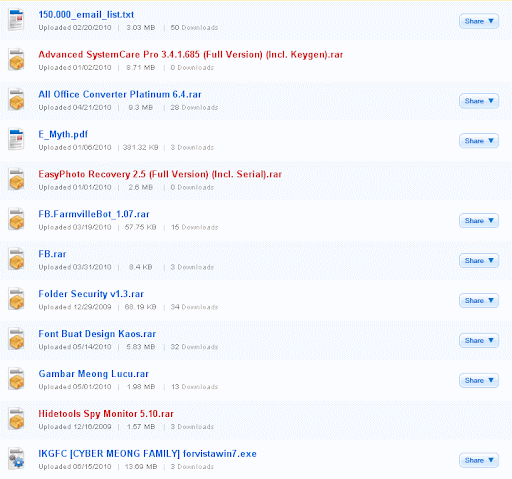
Task: Click the 'Uploaded 02/20/2010' date text
Action: (75, 28)
